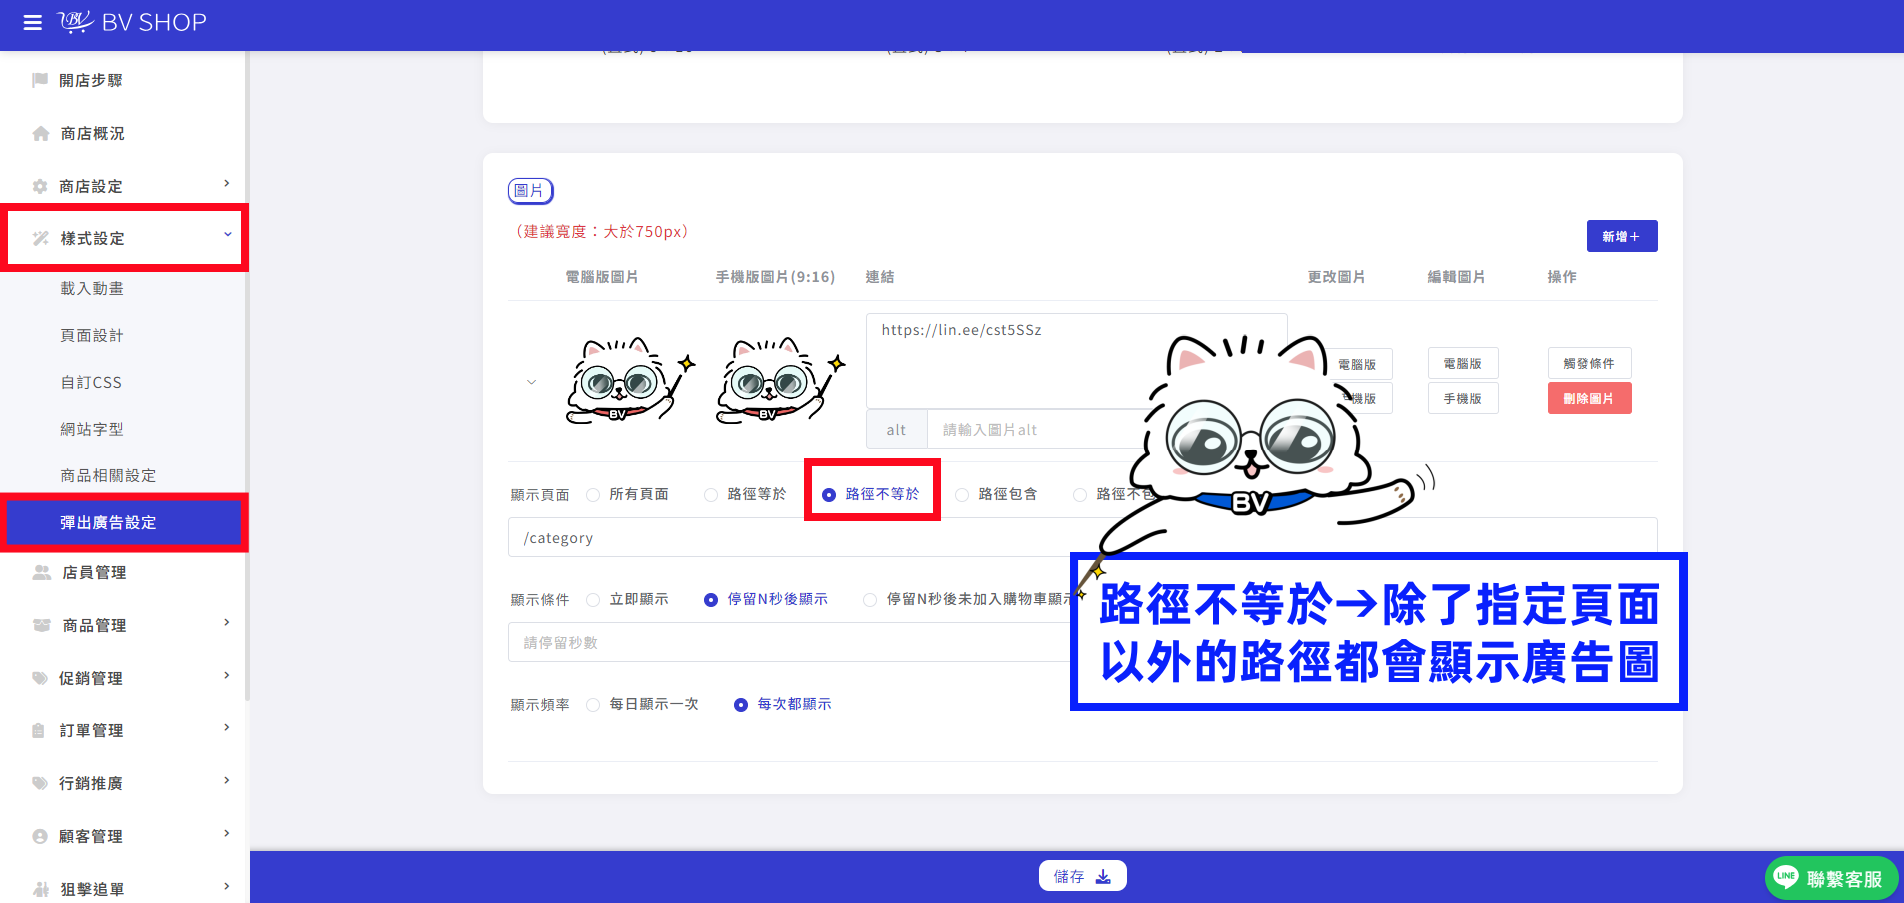Image resolution: width=1904 pixels, height=903 pixels.
Task: Select 所有頁面 radio option
Action: [x=593, y=495]
